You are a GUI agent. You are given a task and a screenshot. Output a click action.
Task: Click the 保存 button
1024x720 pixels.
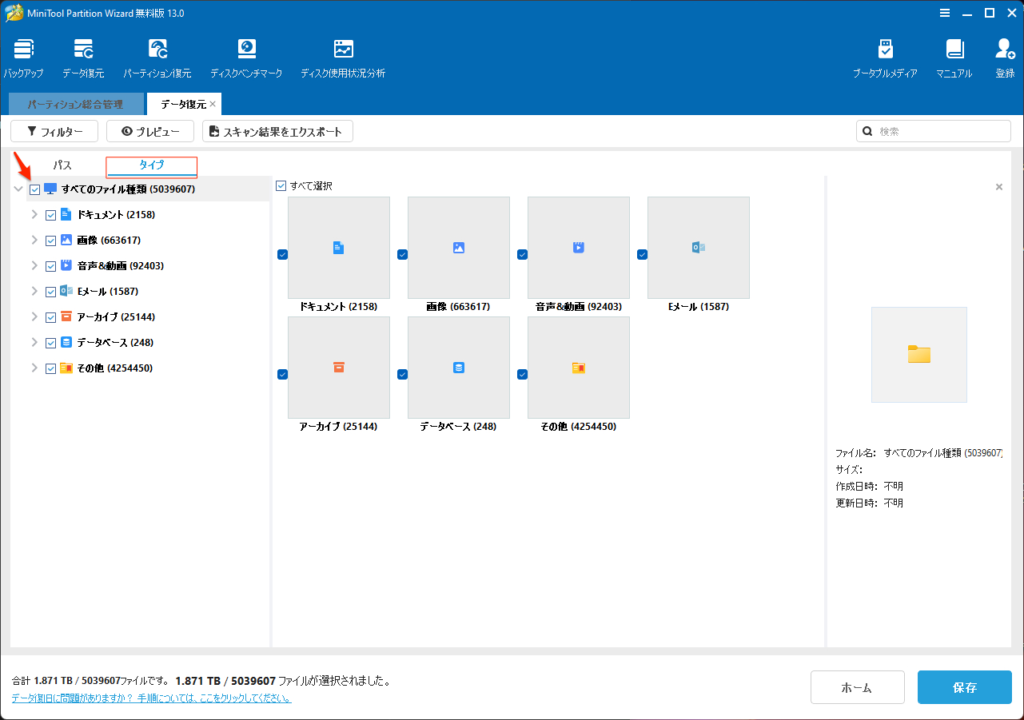point(964,687)
